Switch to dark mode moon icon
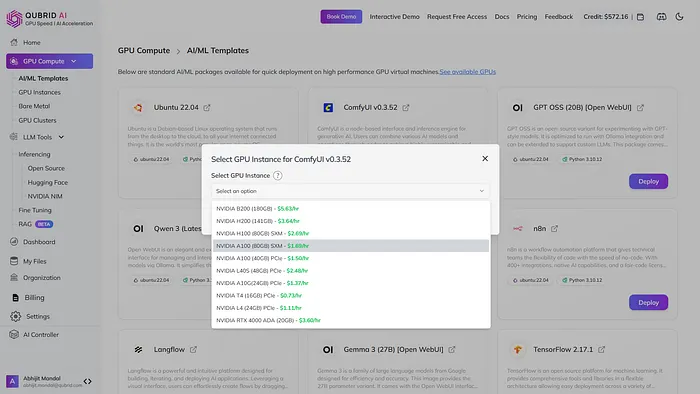Image resolution: width=700 pixels, height=394 pixels. tap(679, 17)
